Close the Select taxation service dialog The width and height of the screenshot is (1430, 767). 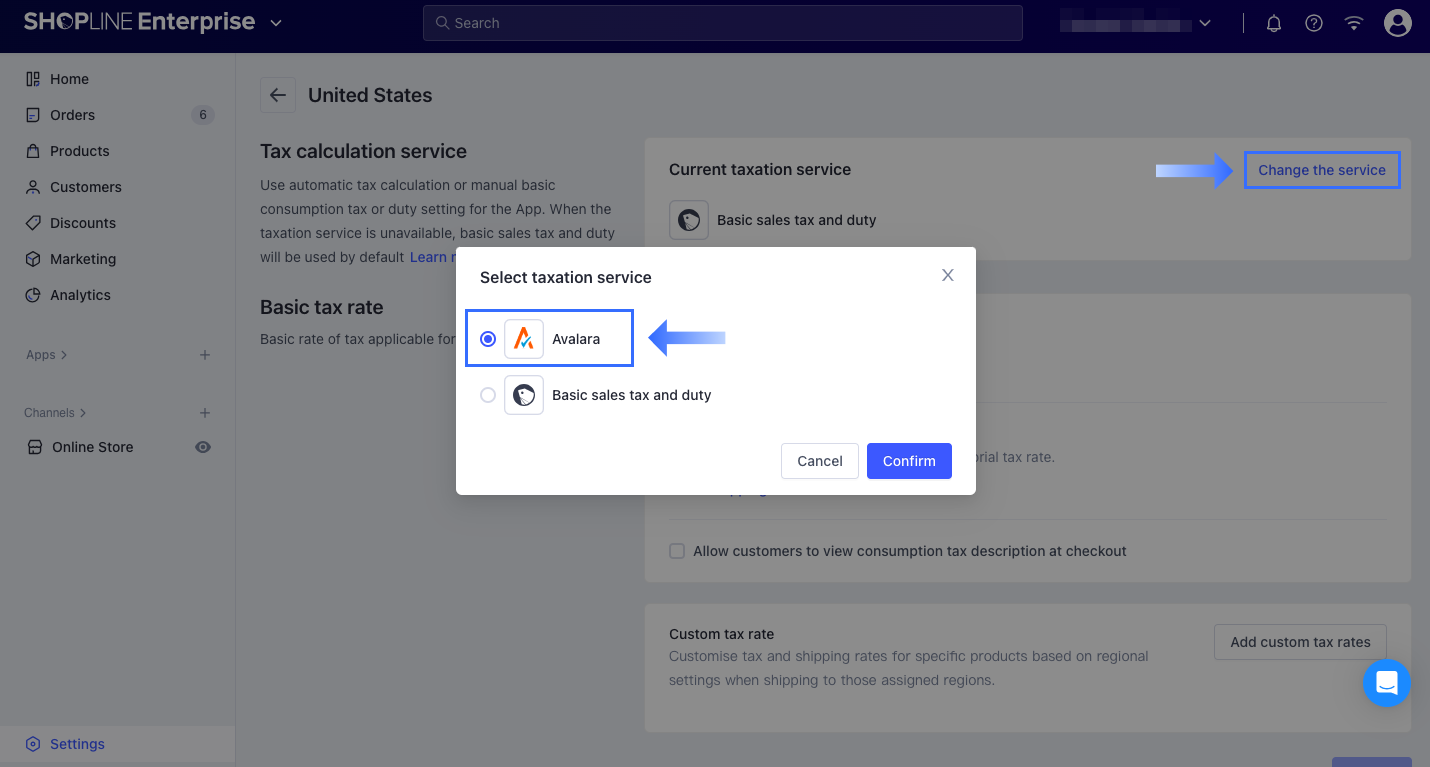coord(948,275)
